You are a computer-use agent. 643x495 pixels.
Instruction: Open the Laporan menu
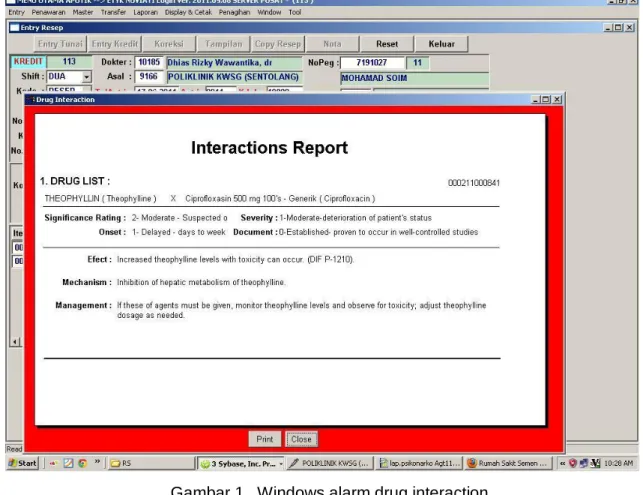[145, 12]
